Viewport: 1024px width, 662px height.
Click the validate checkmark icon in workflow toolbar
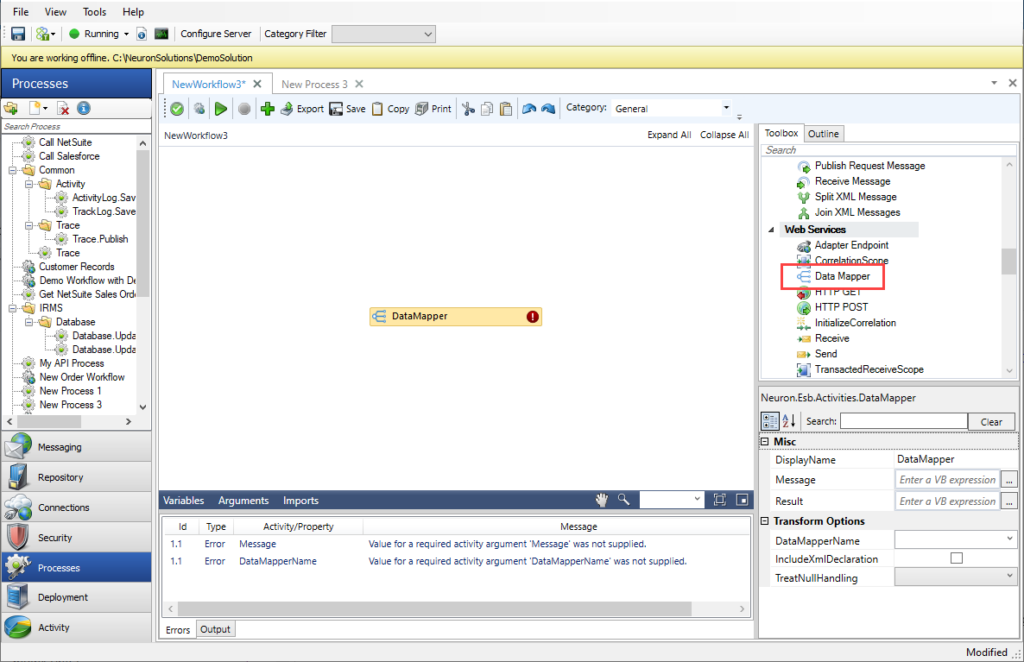click(177, 109)
